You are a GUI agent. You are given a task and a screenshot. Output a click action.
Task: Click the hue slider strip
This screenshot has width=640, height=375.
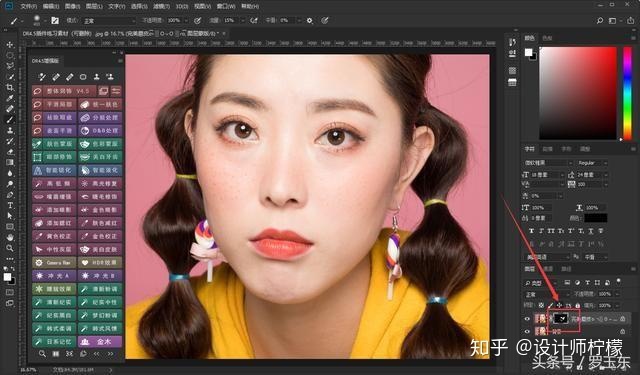click(x=627, y=93)
